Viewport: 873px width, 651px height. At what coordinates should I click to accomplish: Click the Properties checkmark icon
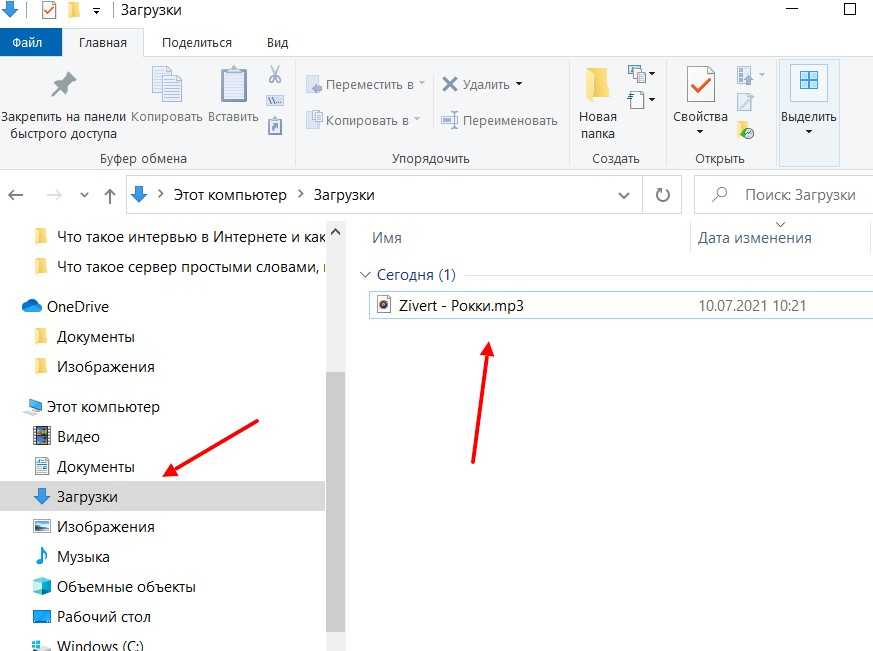click(700, 84)
